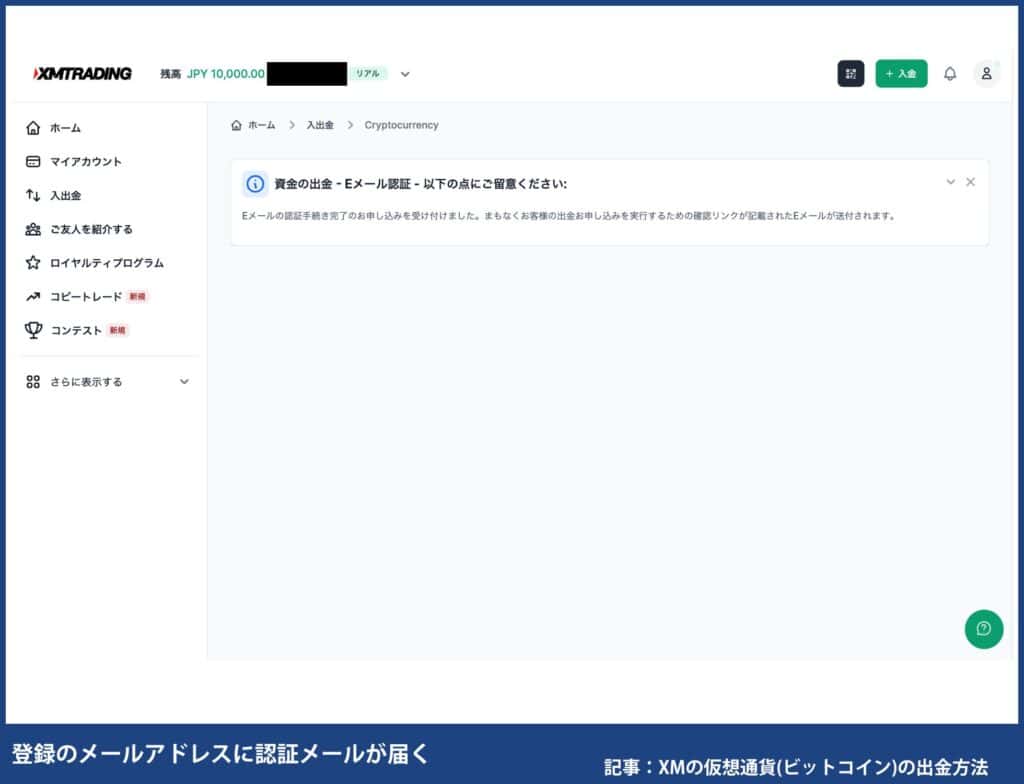This screenshot has width=1024, height=784.
Task: Open the notification bell
Action: (950, 74)
